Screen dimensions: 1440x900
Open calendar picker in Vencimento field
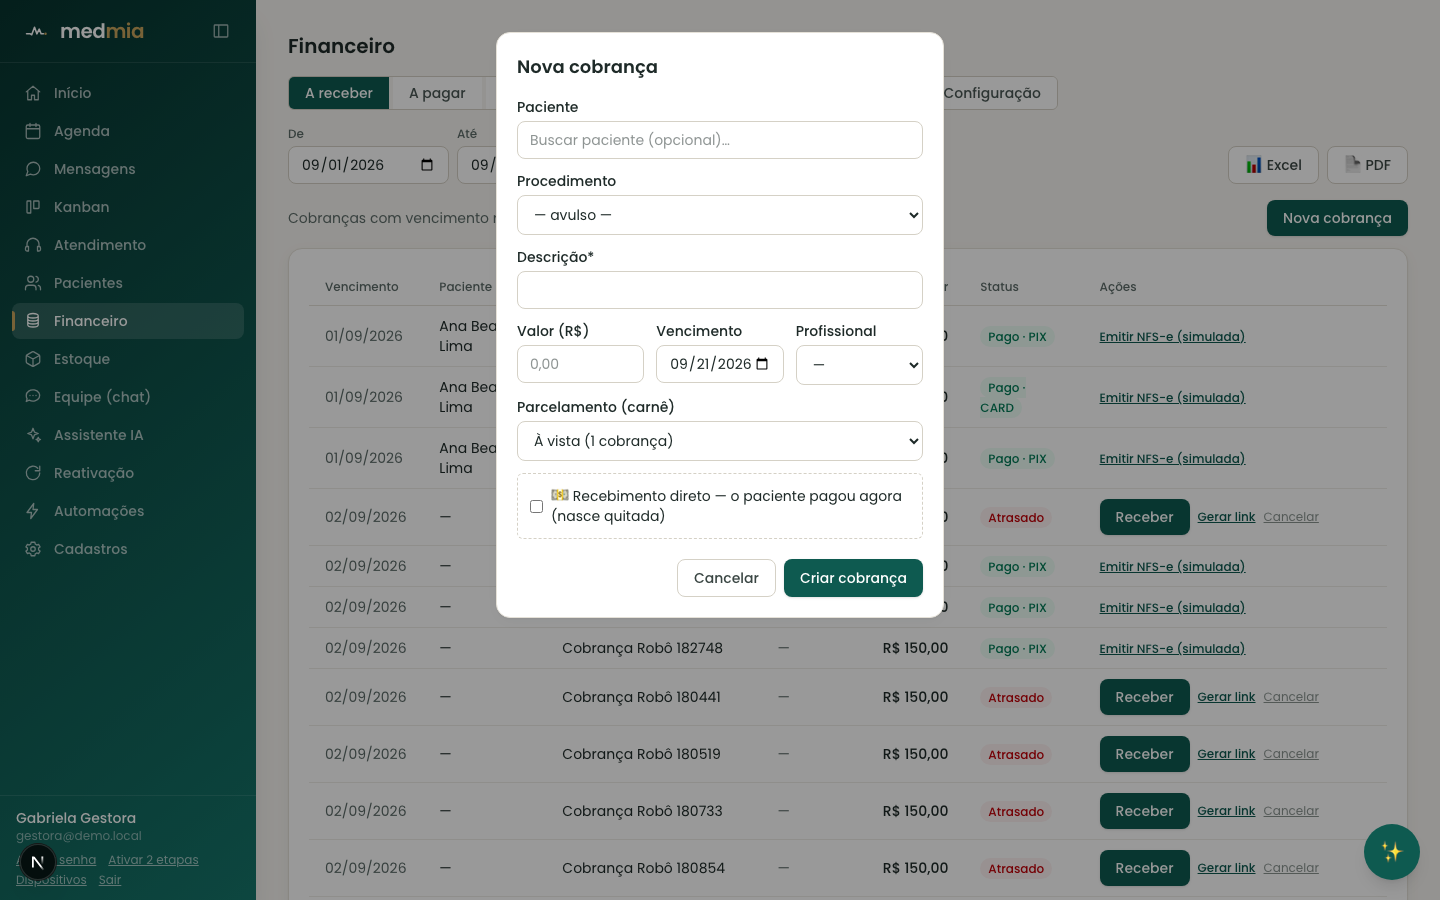(762, 364)
